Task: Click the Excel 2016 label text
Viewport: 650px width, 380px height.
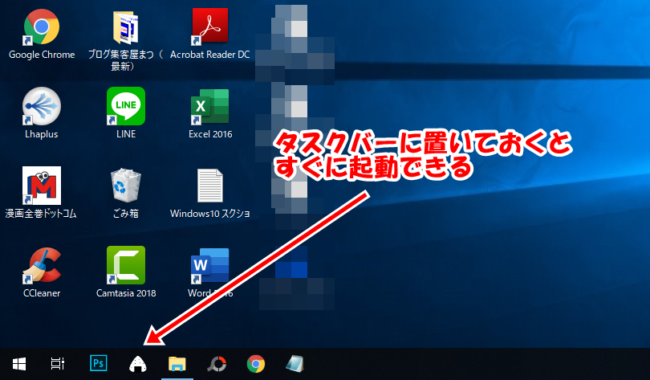Action: click(210, 134)
